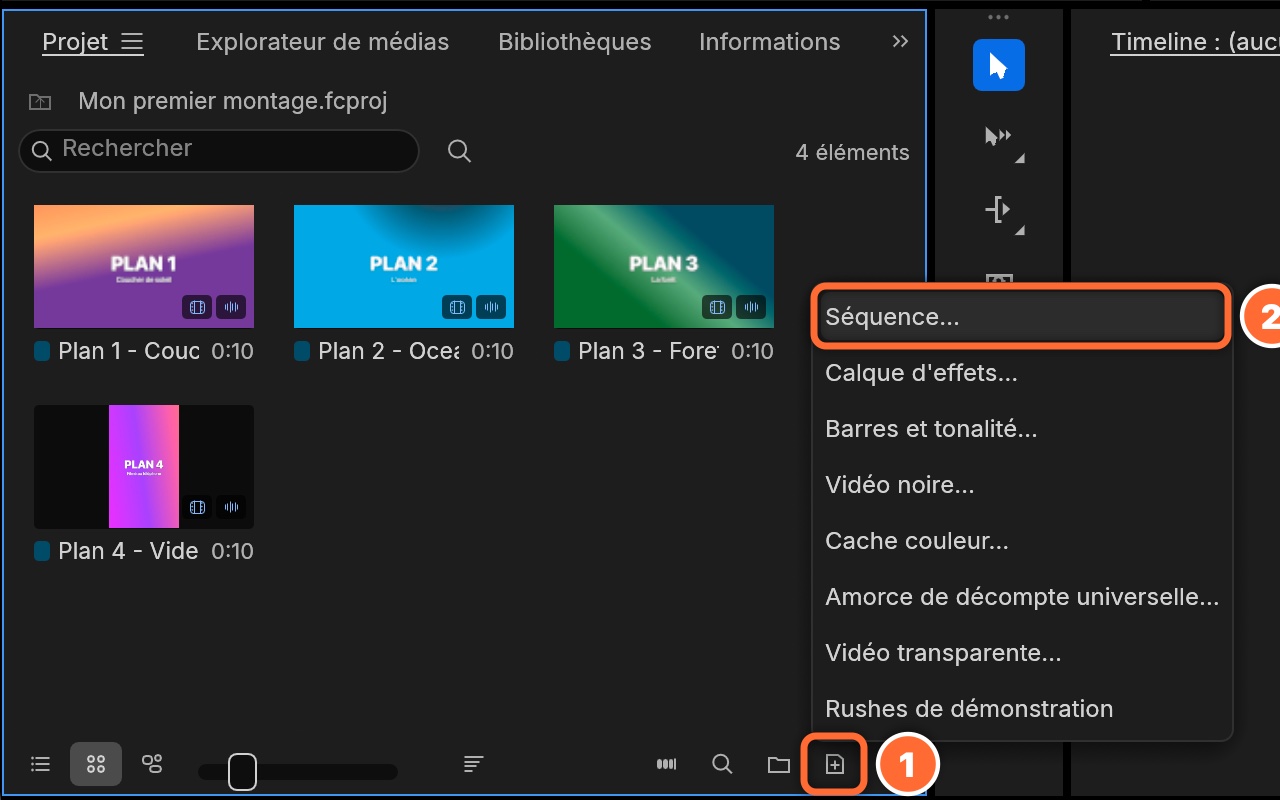
Task: Open the sort icons menu
Action: pyautogui.click(x=474, y=765)
